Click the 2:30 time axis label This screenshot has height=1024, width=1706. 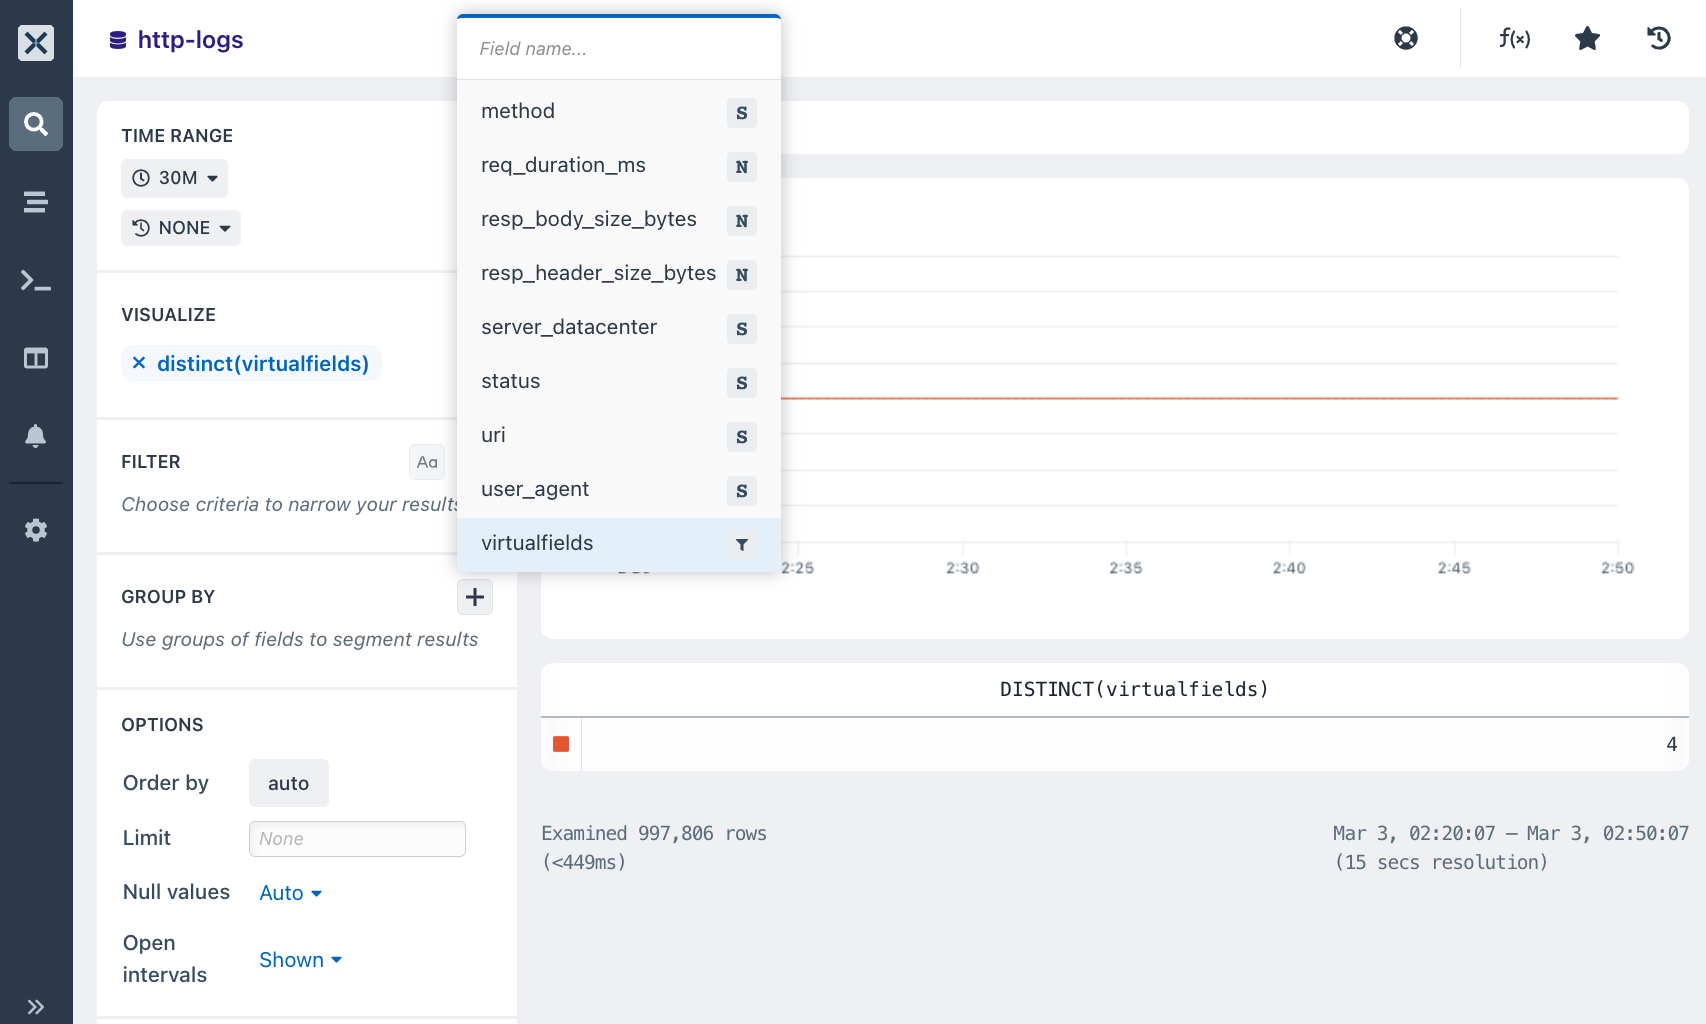point(963,568)
